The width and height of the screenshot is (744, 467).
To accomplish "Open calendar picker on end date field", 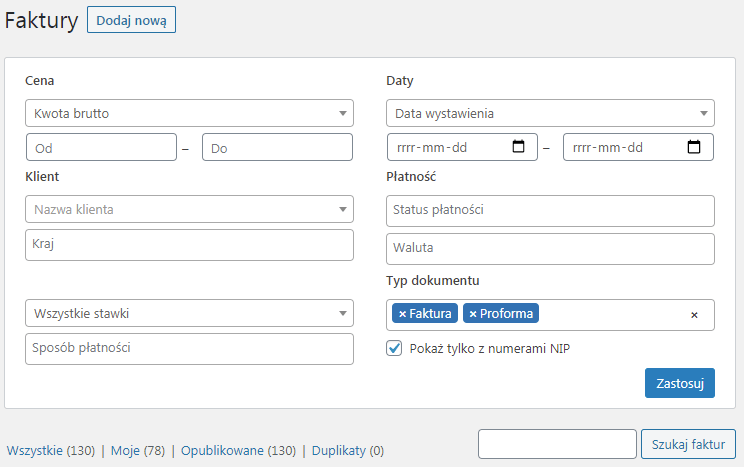I will click(694, 147).
